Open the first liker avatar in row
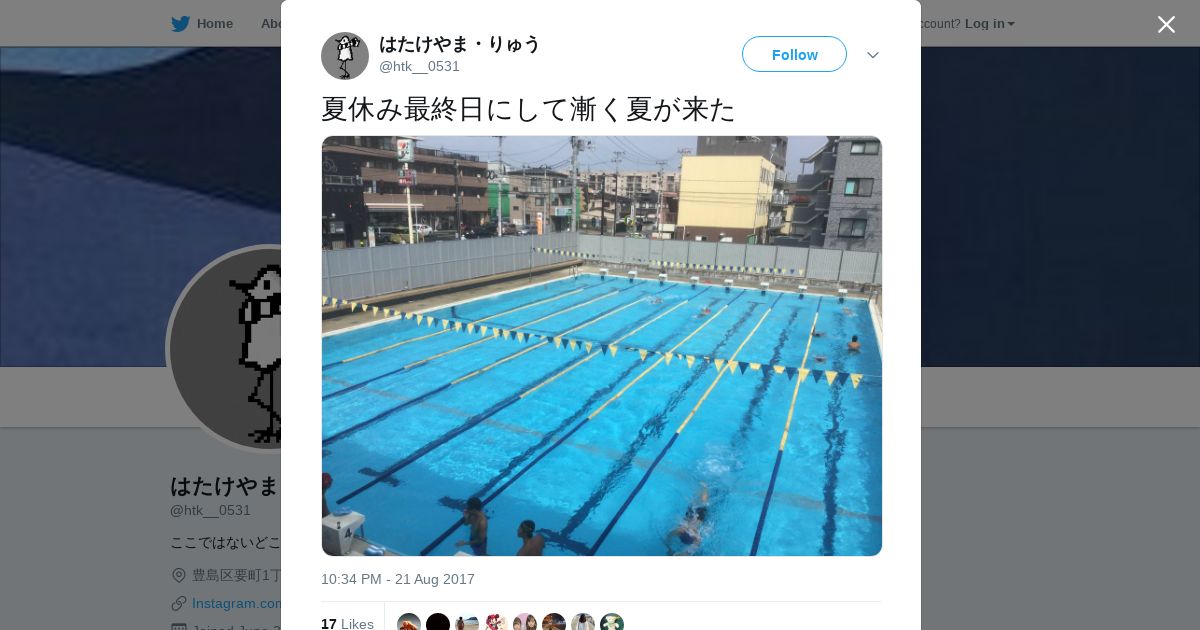 coord(409,622)
